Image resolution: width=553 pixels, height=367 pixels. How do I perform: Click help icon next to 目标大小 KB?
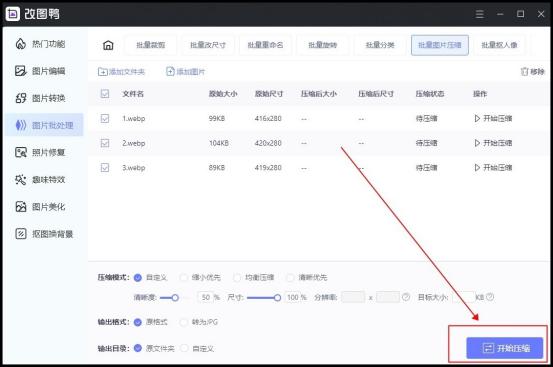click(490, 297)
